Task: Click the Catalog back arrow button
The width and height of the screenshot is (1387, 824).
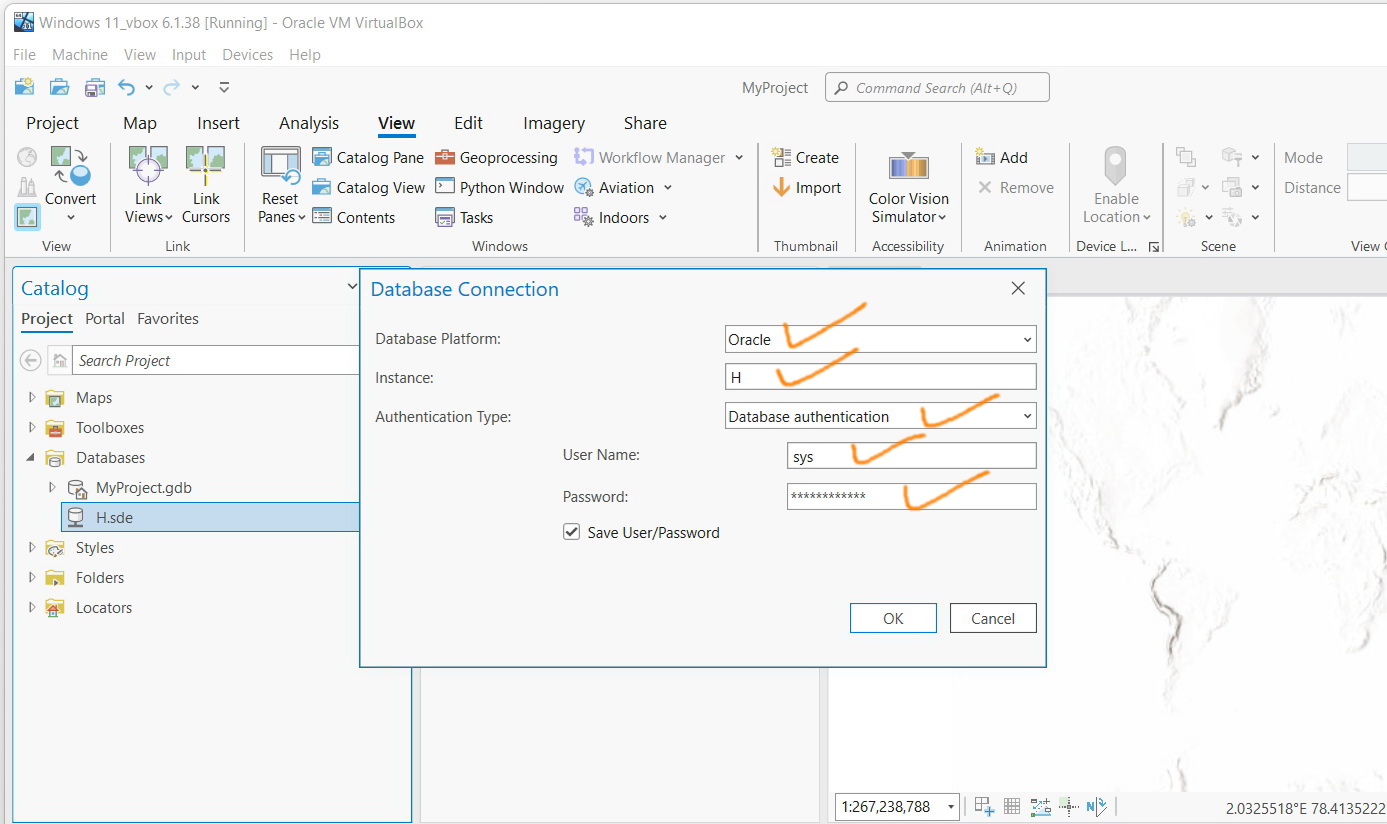Action: click(31, 360)
